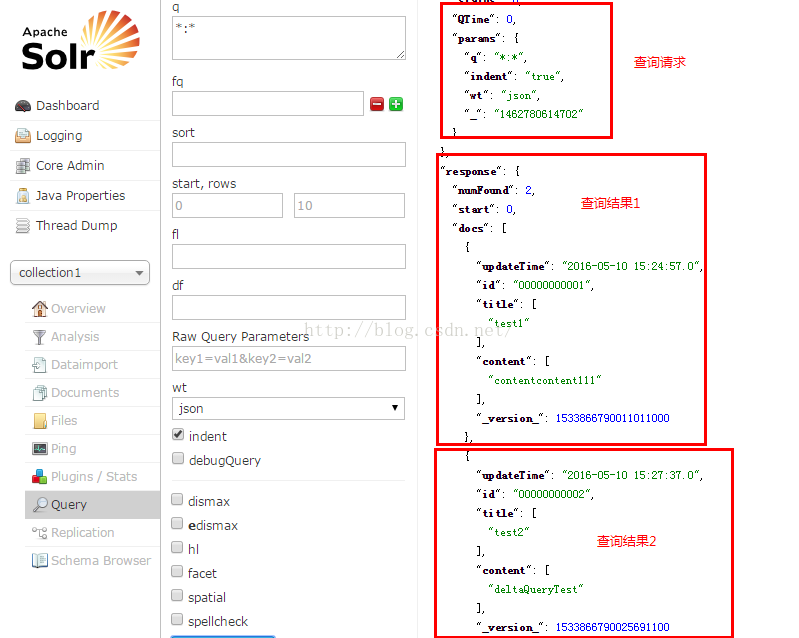799x638 pixels.
Task: Click the Dataimport document icon
Action: tap(39, 365)
